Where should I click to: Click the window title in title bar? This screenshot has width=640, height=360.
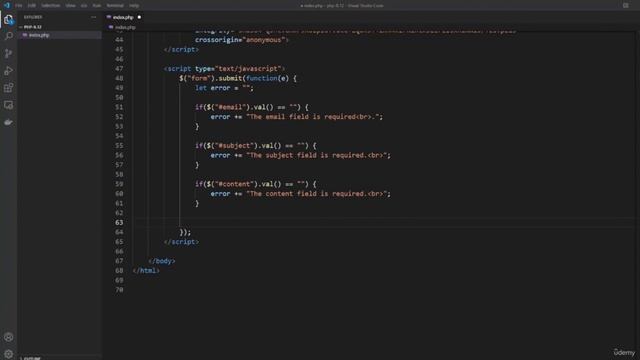342,6
